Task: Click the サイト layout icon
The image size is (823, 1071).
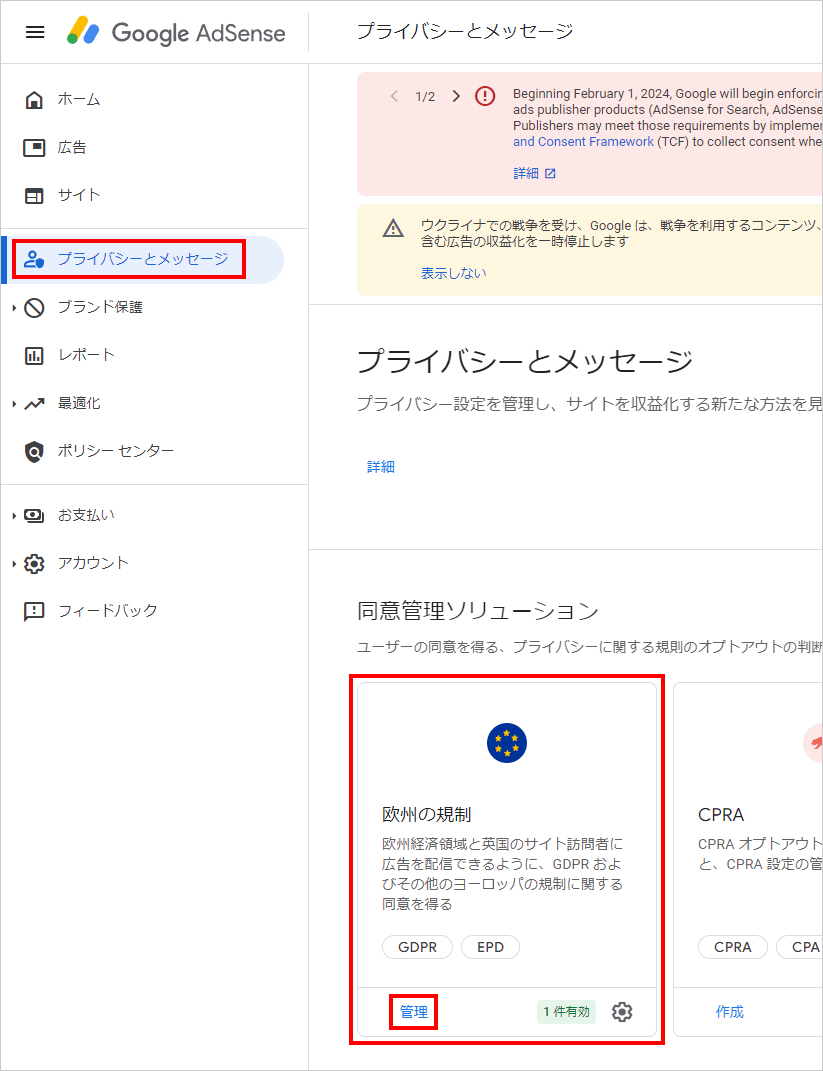Action: tap(34, 195)
